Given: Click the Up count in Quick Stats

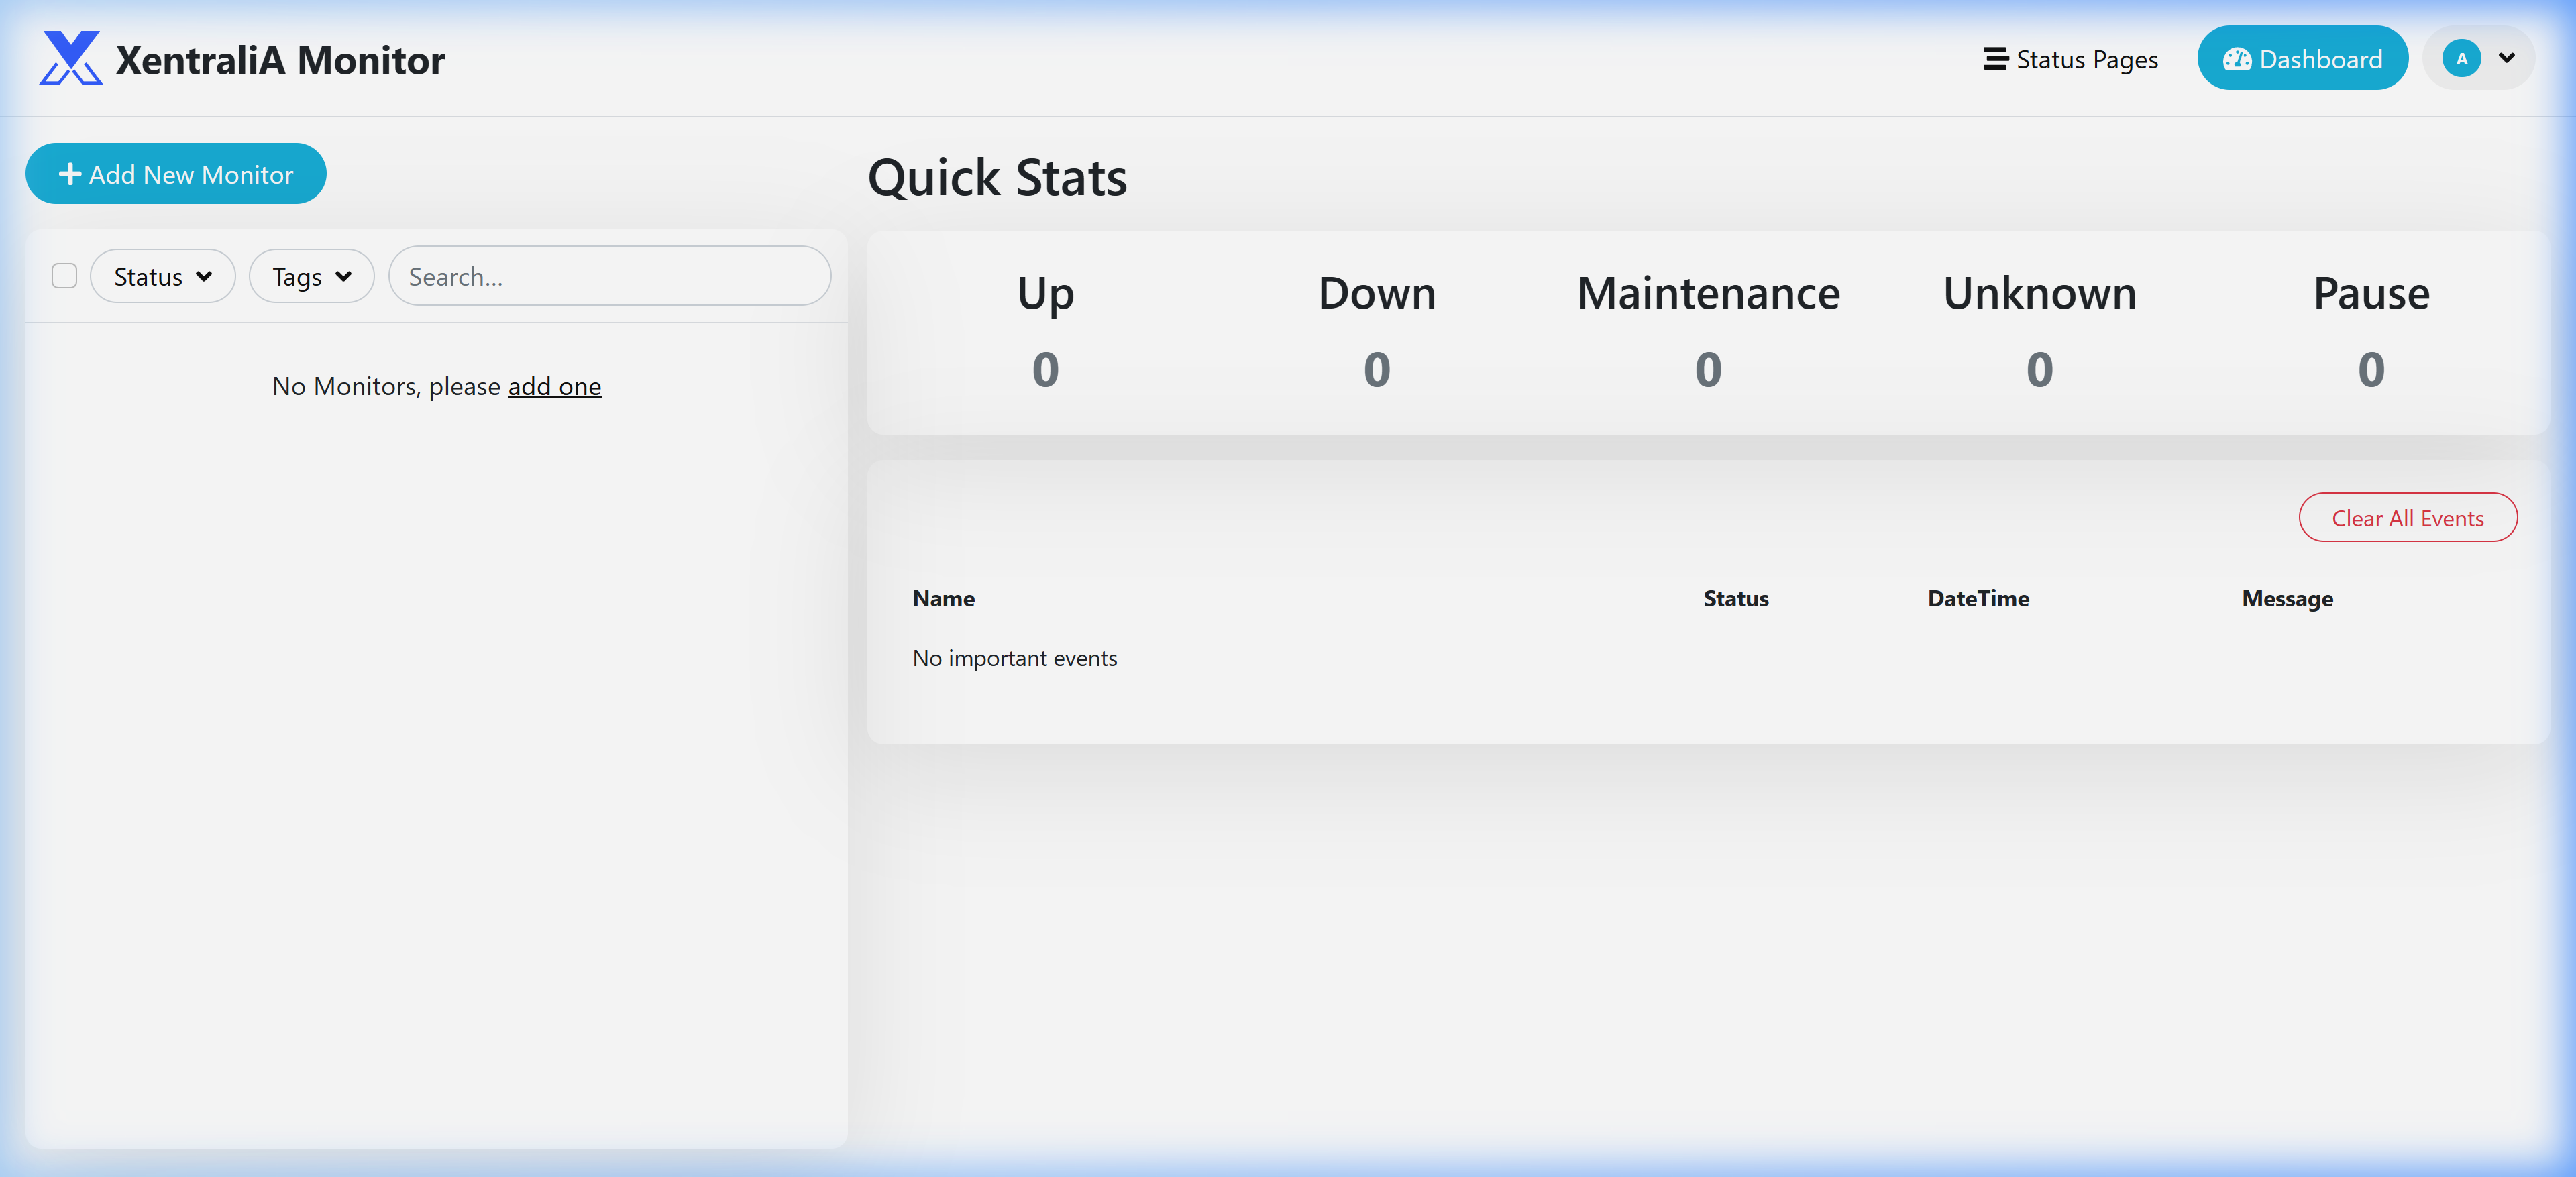Looking at the screenshot, I should tap(1045, 370).
